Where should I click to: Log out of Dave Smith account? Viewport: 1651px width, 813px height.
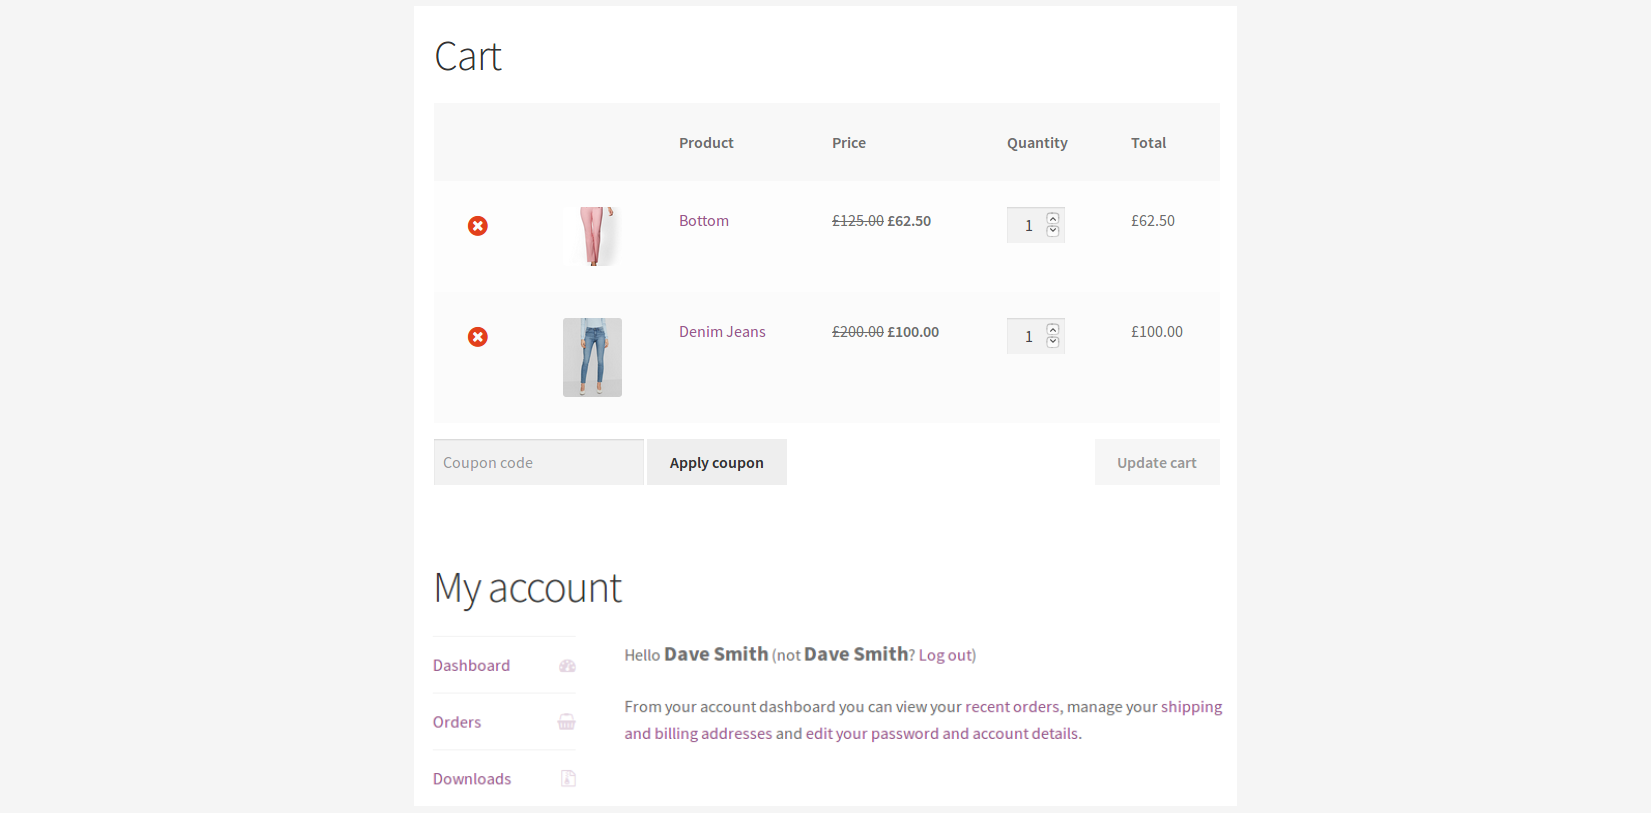[945, 655]
